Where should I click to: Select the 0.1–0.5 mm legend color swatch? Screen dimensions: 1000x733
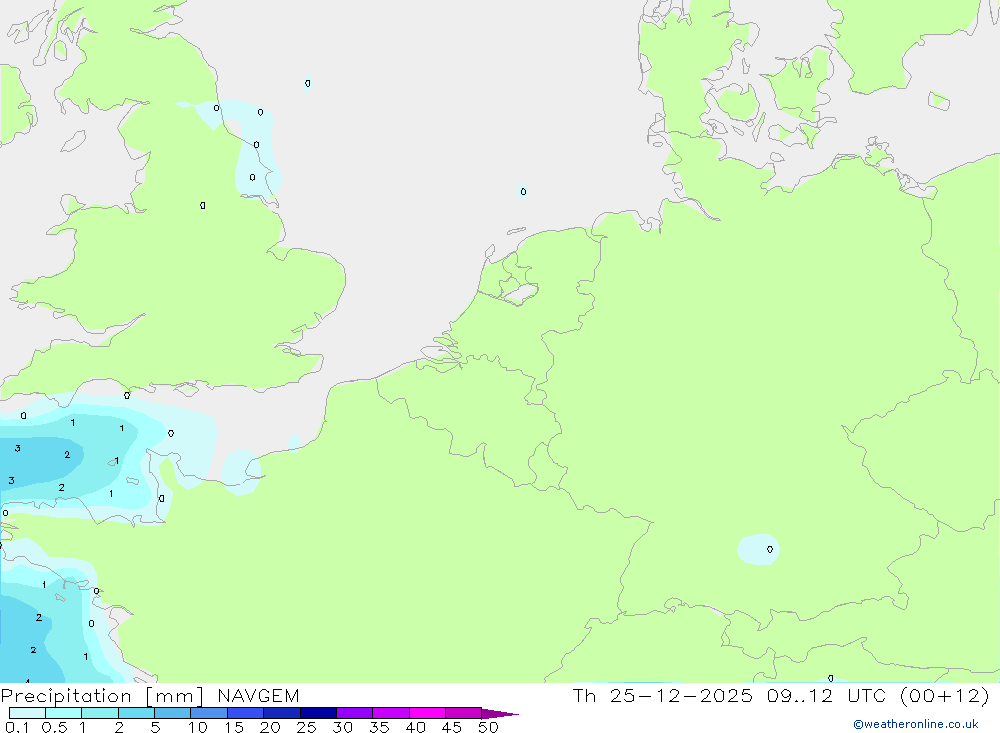[27, 713]
